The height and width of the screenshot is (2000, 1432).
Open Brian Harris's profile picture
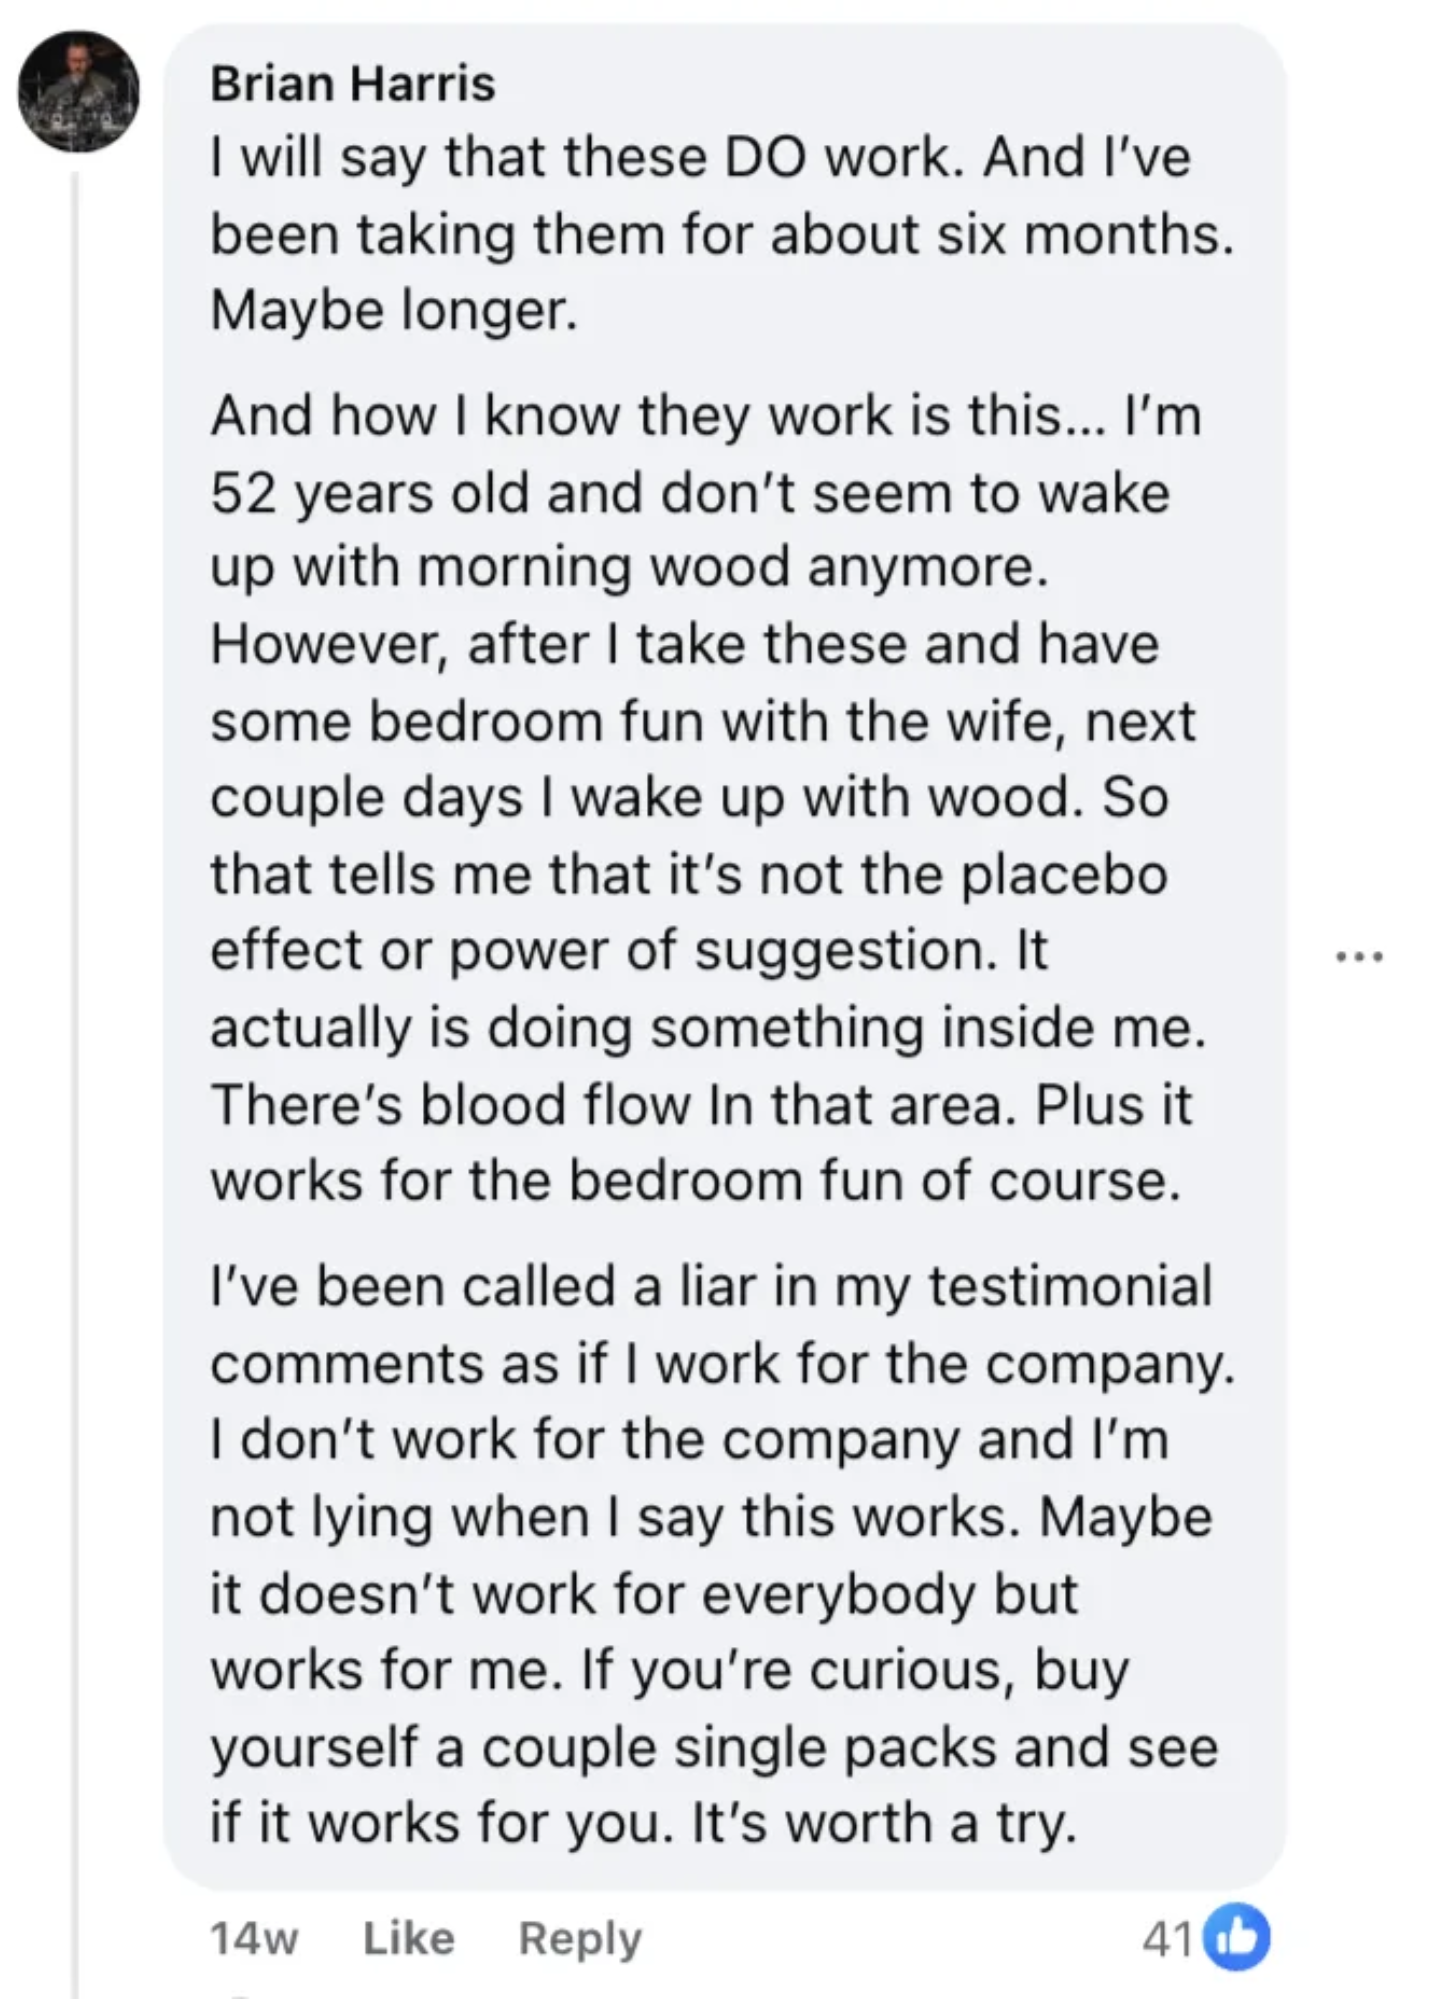pos(79,91)
